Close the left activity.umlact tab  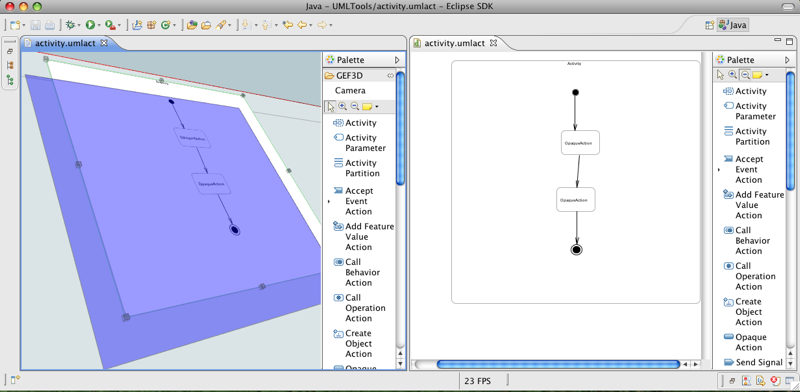[104, 43]
